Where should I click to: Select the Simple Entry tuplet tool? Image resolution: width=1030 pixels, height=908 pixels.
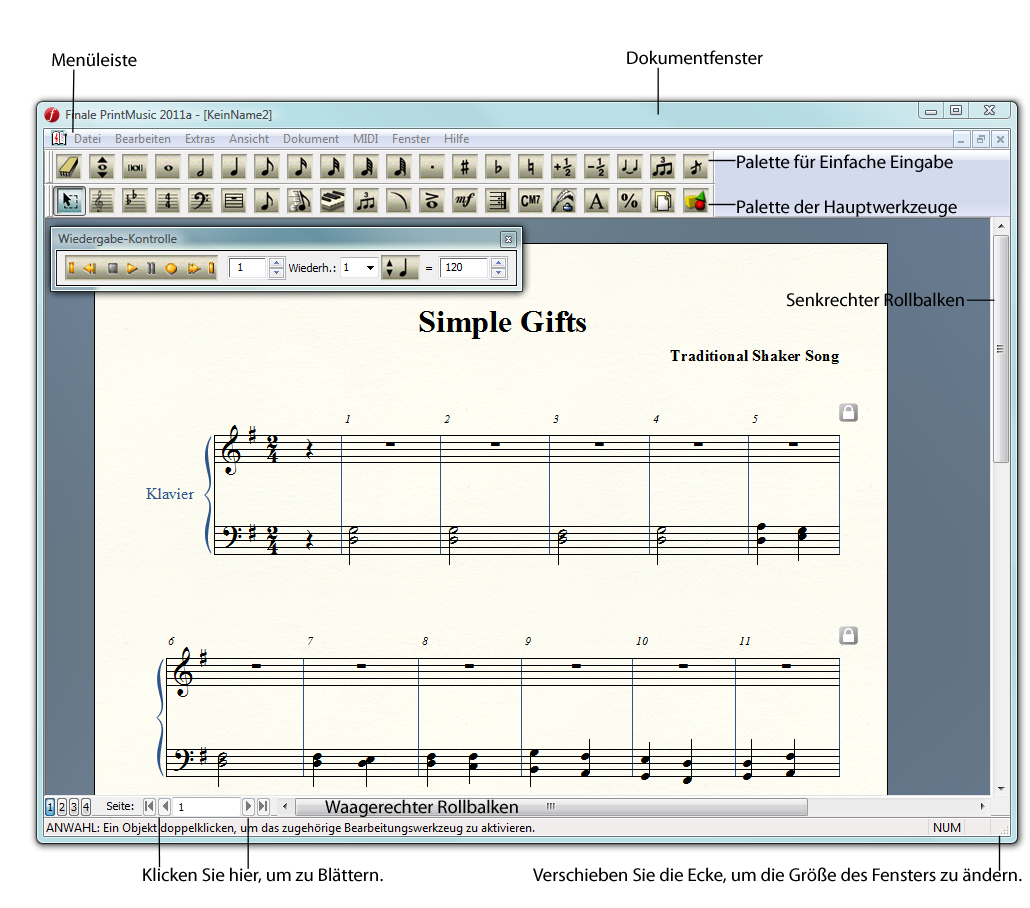[x=663, y=168]
